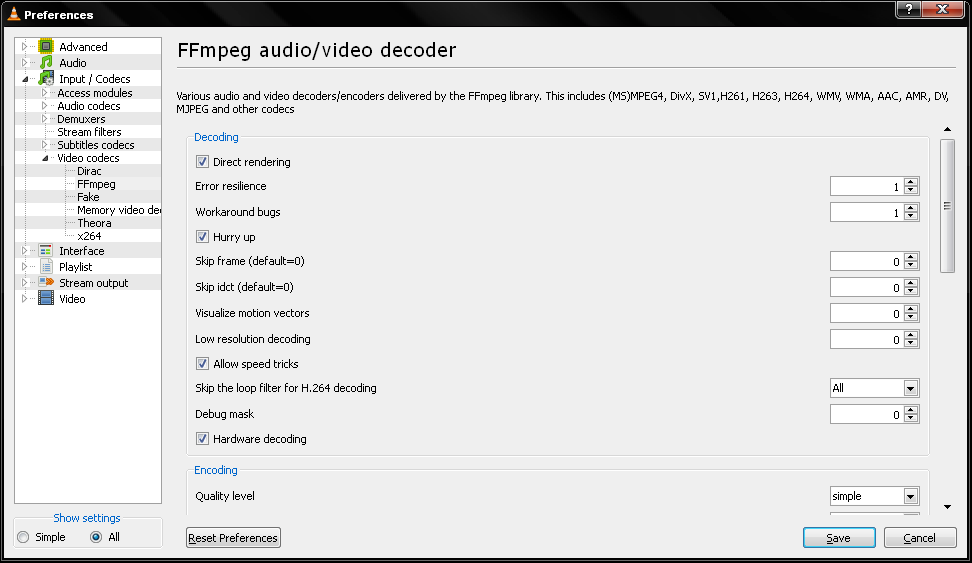Disable the Hurry up checkbox
Image resolution: width=972 pixels, height=563 pixels.
[x=202, y=237]
